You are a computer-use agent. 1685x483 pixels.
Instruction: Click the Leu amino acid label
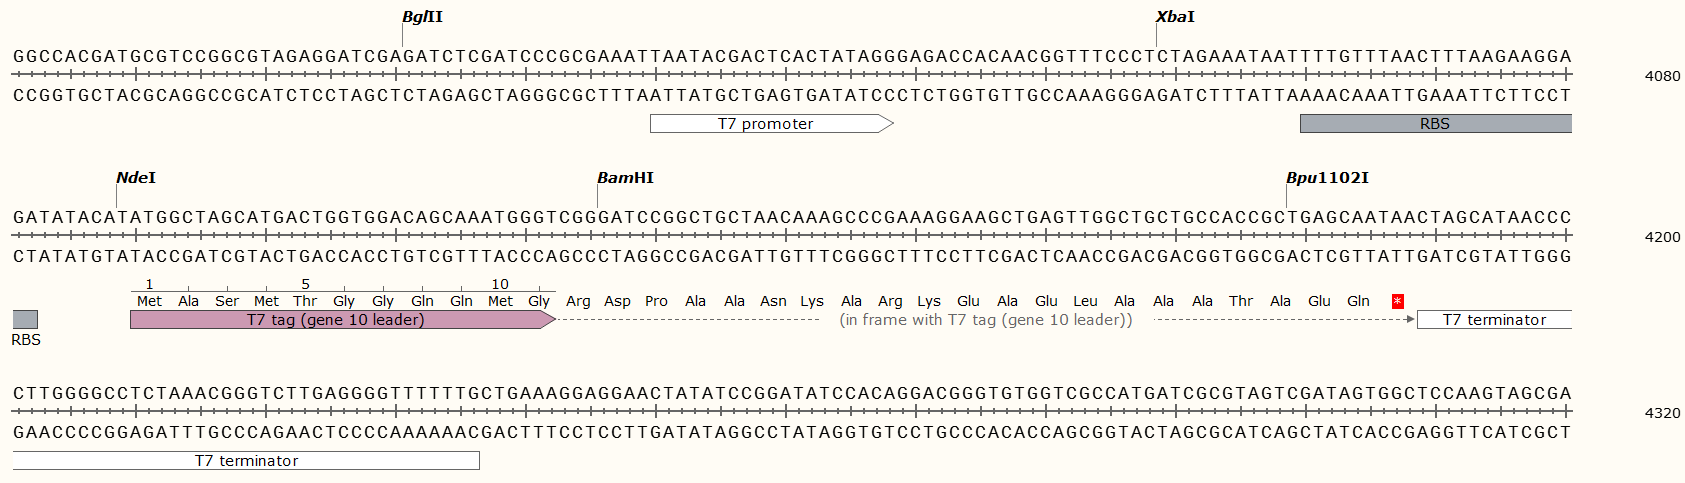tap(1085, 301)
